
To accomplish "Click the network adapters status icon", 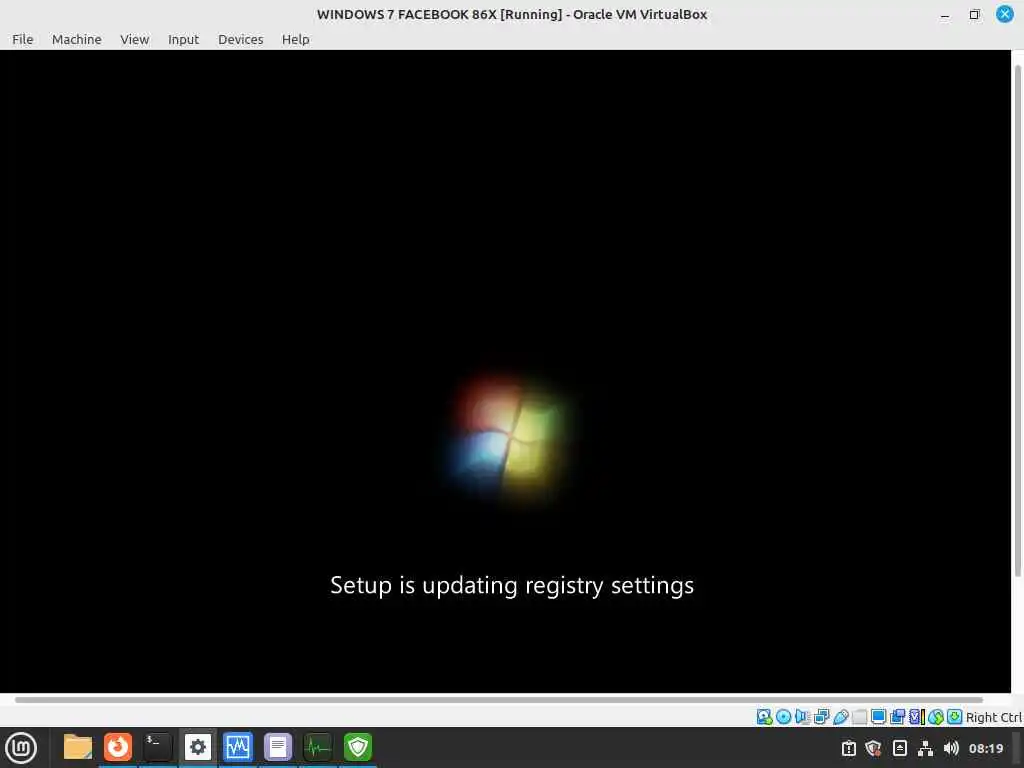I will point(822,717).
